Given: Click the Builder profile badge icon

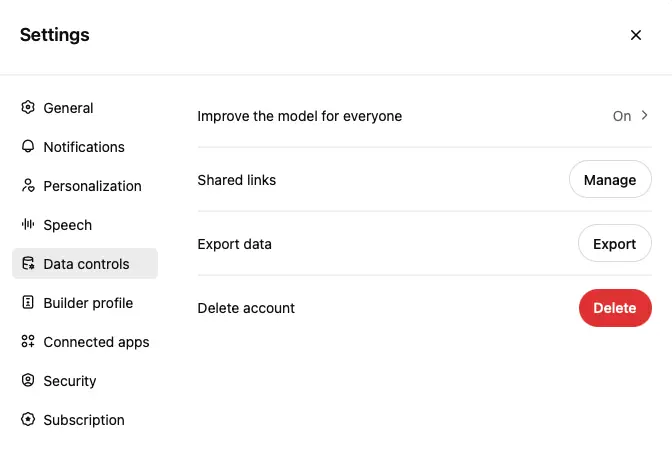Looking at the screenshot, I should (x=28, y=303).
